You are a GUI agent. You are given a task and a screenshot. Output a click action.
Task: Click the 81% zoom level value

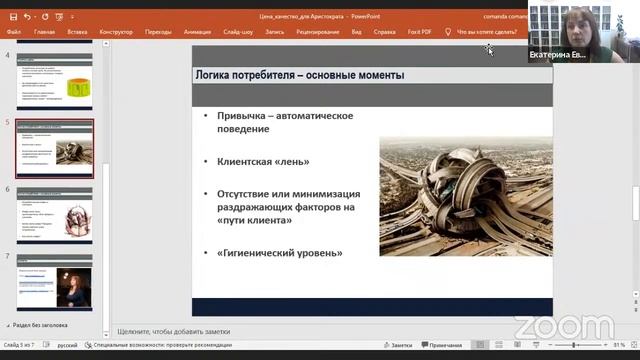tap(619, 345)
